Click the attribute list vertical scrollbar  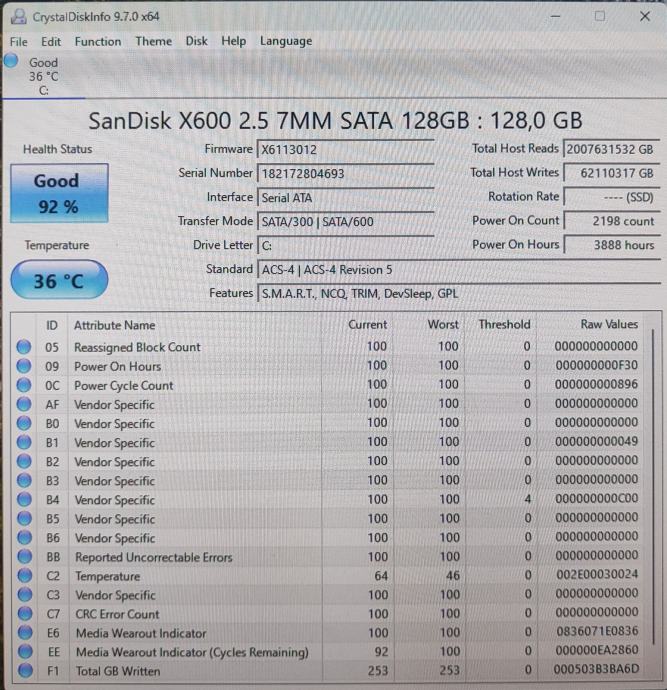point(653,486)
